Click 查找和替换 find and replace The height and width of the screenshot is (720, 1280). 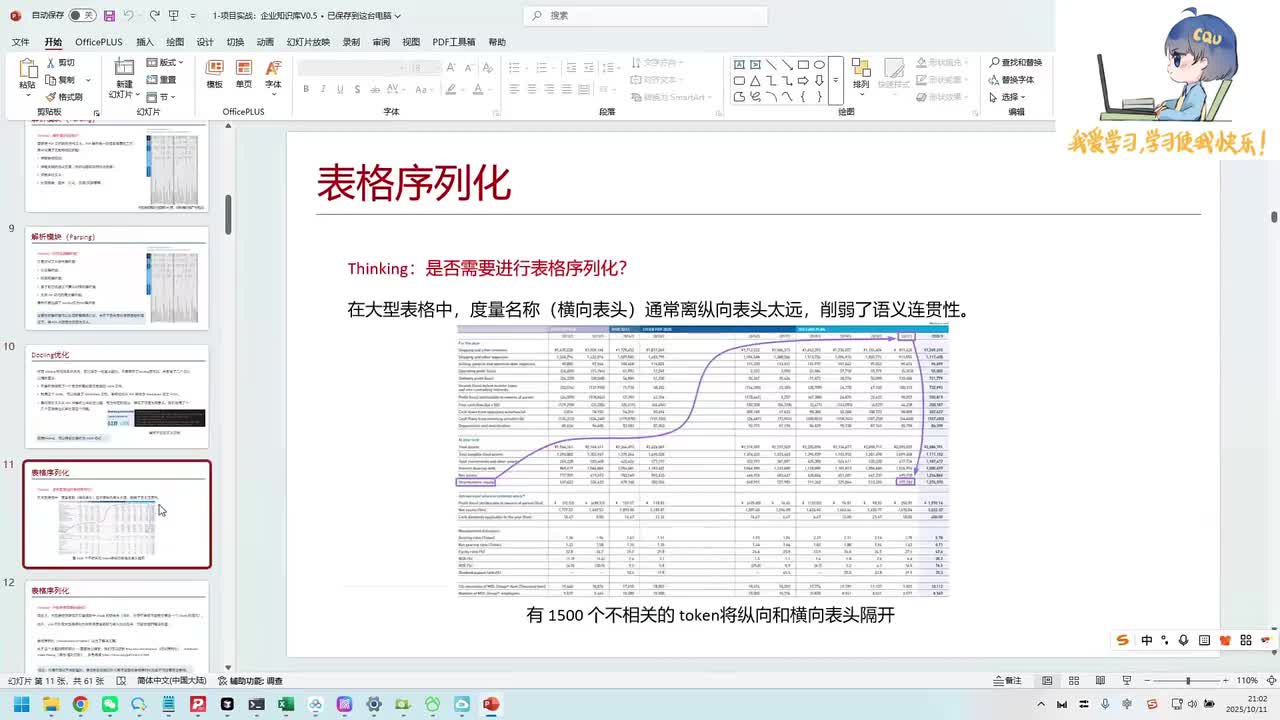(x=1015, y=63)
